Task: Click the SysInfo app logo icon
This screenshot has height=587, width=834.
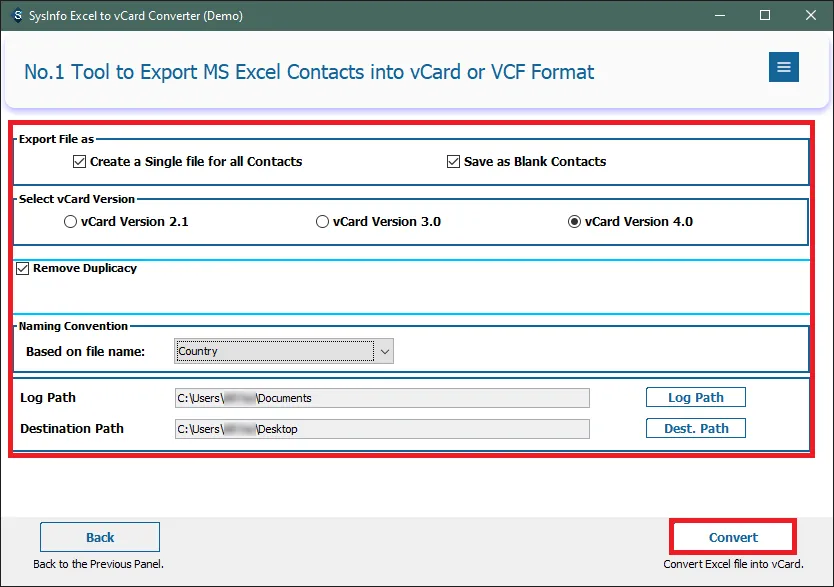Action: (17, 16)
